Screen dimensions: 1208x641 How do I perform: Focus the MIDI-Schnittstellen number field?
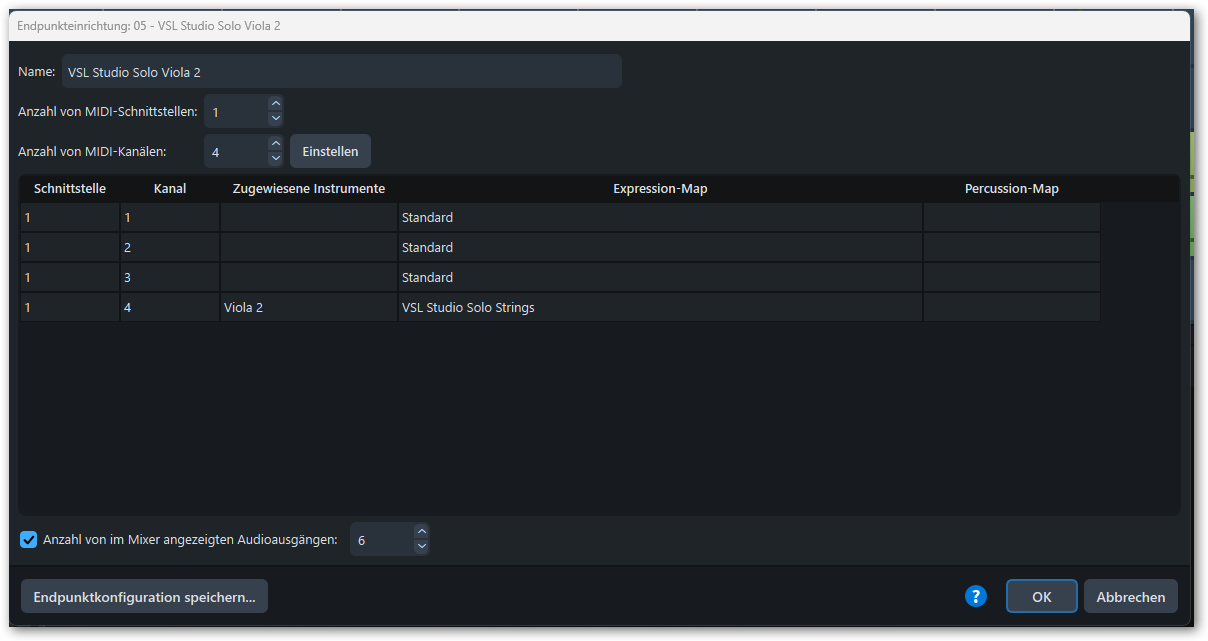coord(236,111)
